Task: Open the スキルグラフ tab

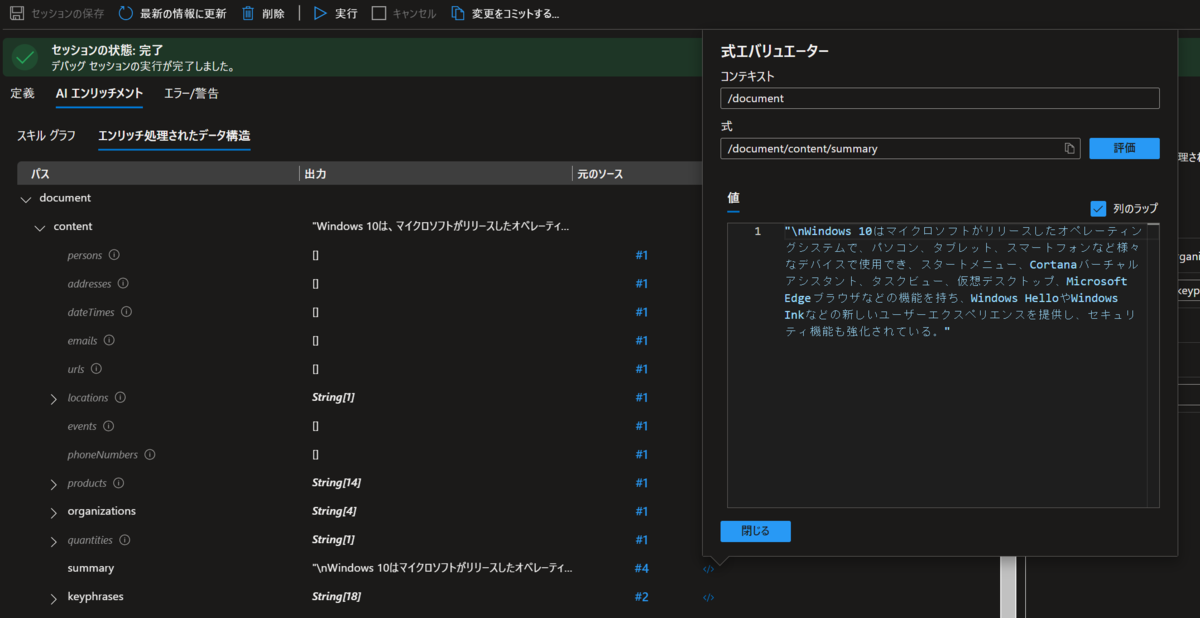Action: coord(44,133)
